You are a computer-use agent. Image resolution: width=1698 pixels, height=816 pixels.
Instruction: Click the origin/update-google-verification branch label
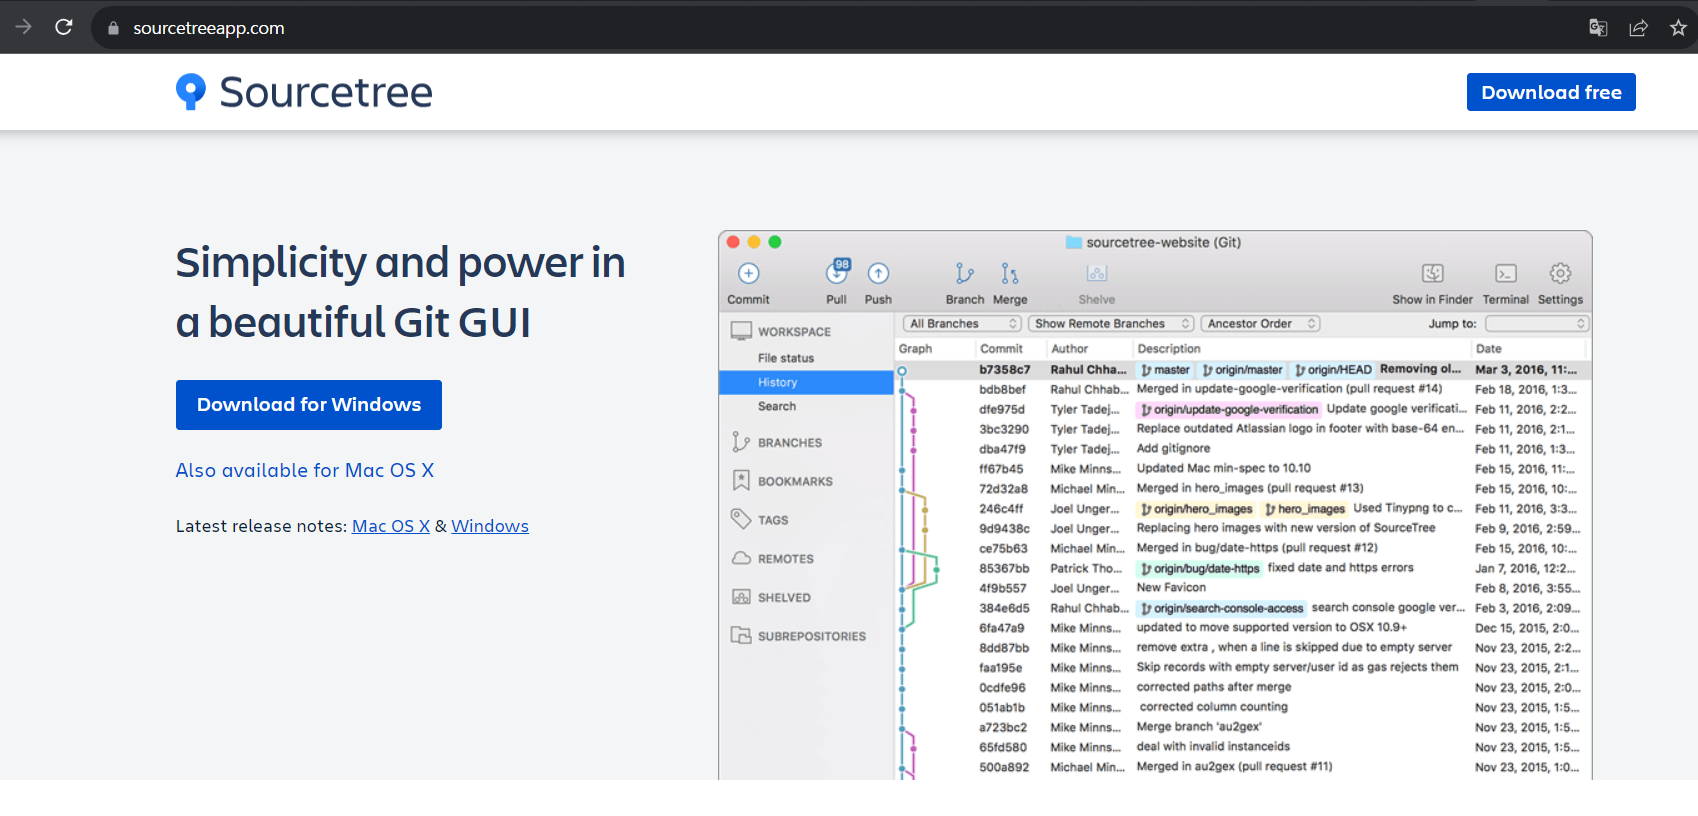1230,409
